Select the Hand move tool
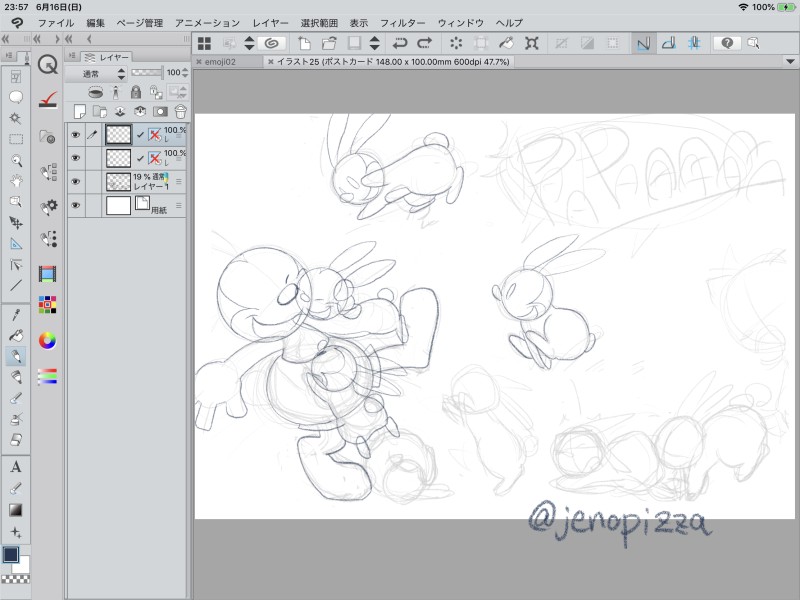 click(16, 181)
